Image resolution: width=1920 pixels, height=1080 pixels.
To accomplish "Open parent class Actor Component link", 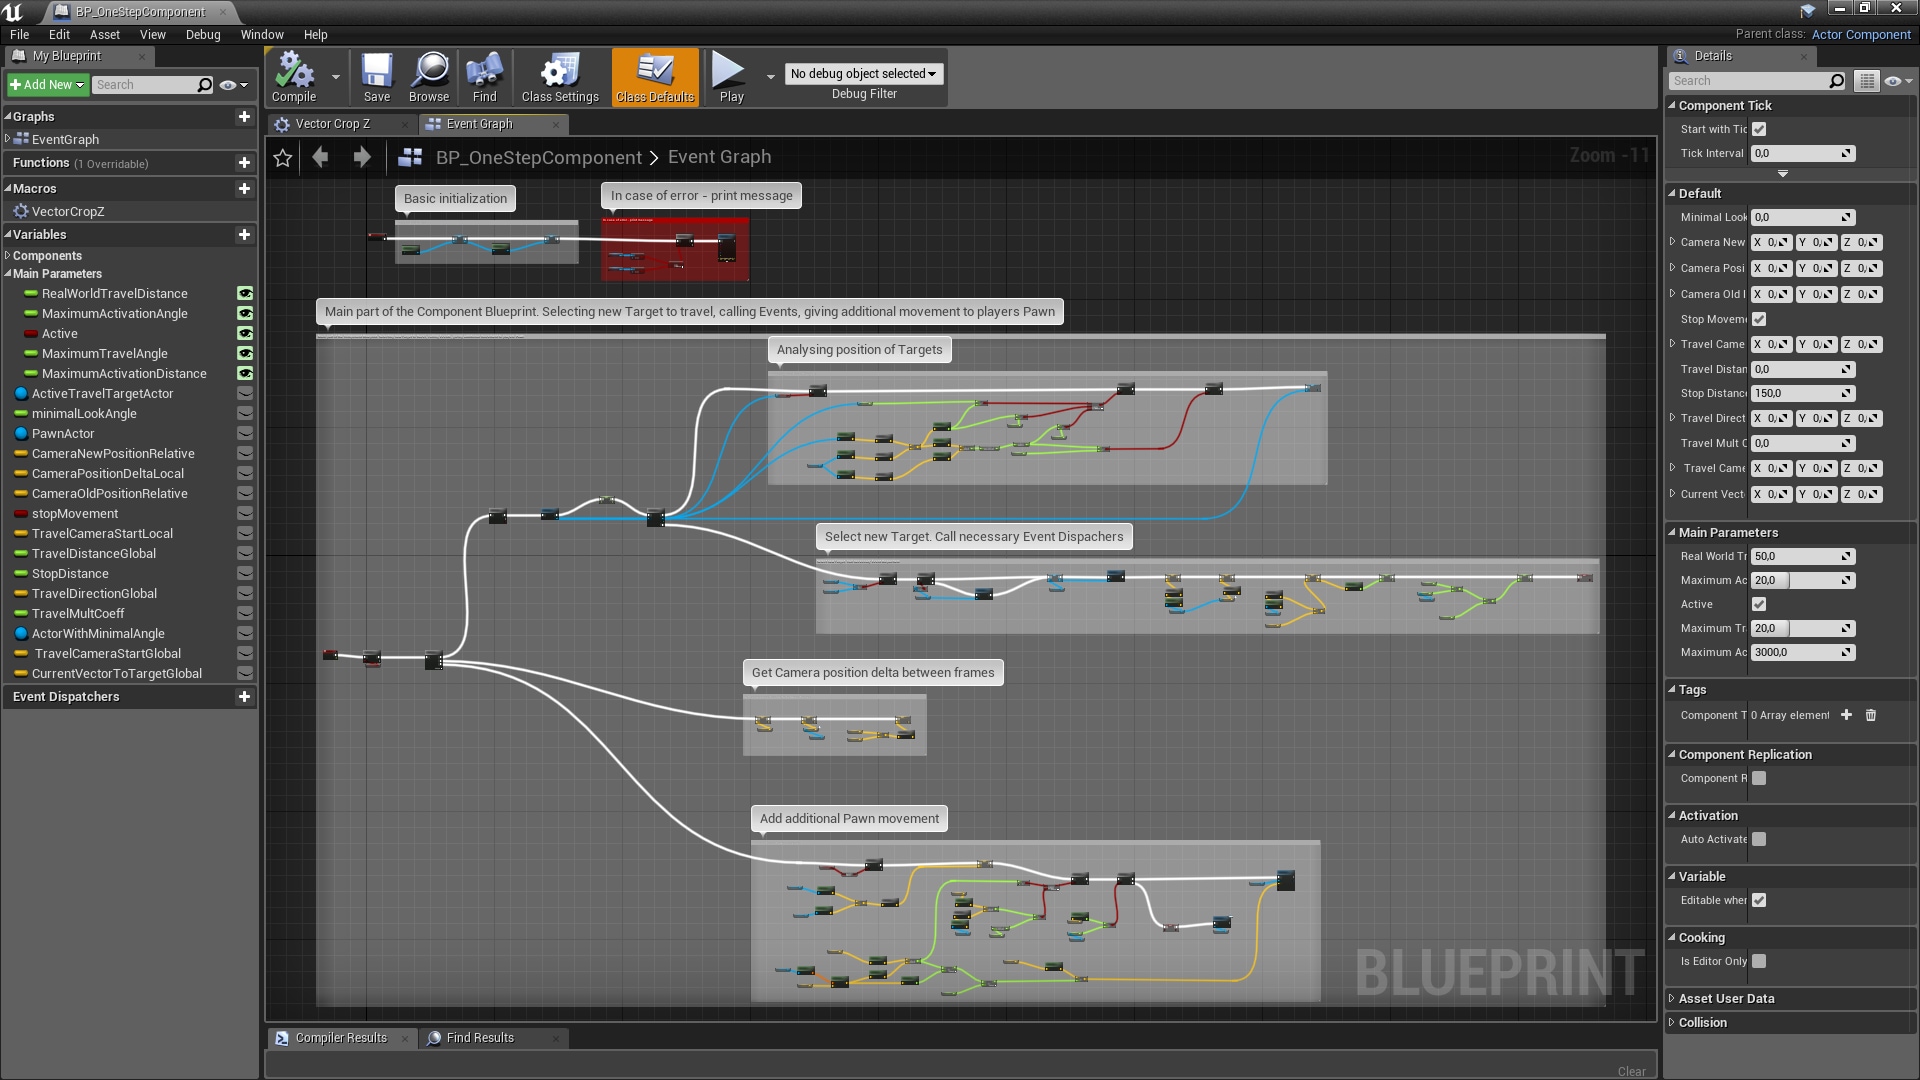I will pyautogui.click(x=1862, y=34).
